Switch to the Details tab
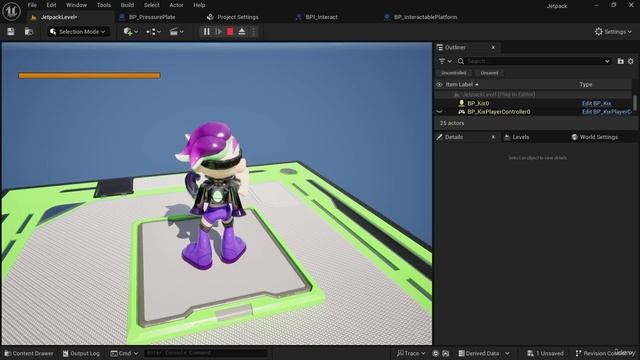640x360 pixels. pyautogui.click(x=453, y=137)
